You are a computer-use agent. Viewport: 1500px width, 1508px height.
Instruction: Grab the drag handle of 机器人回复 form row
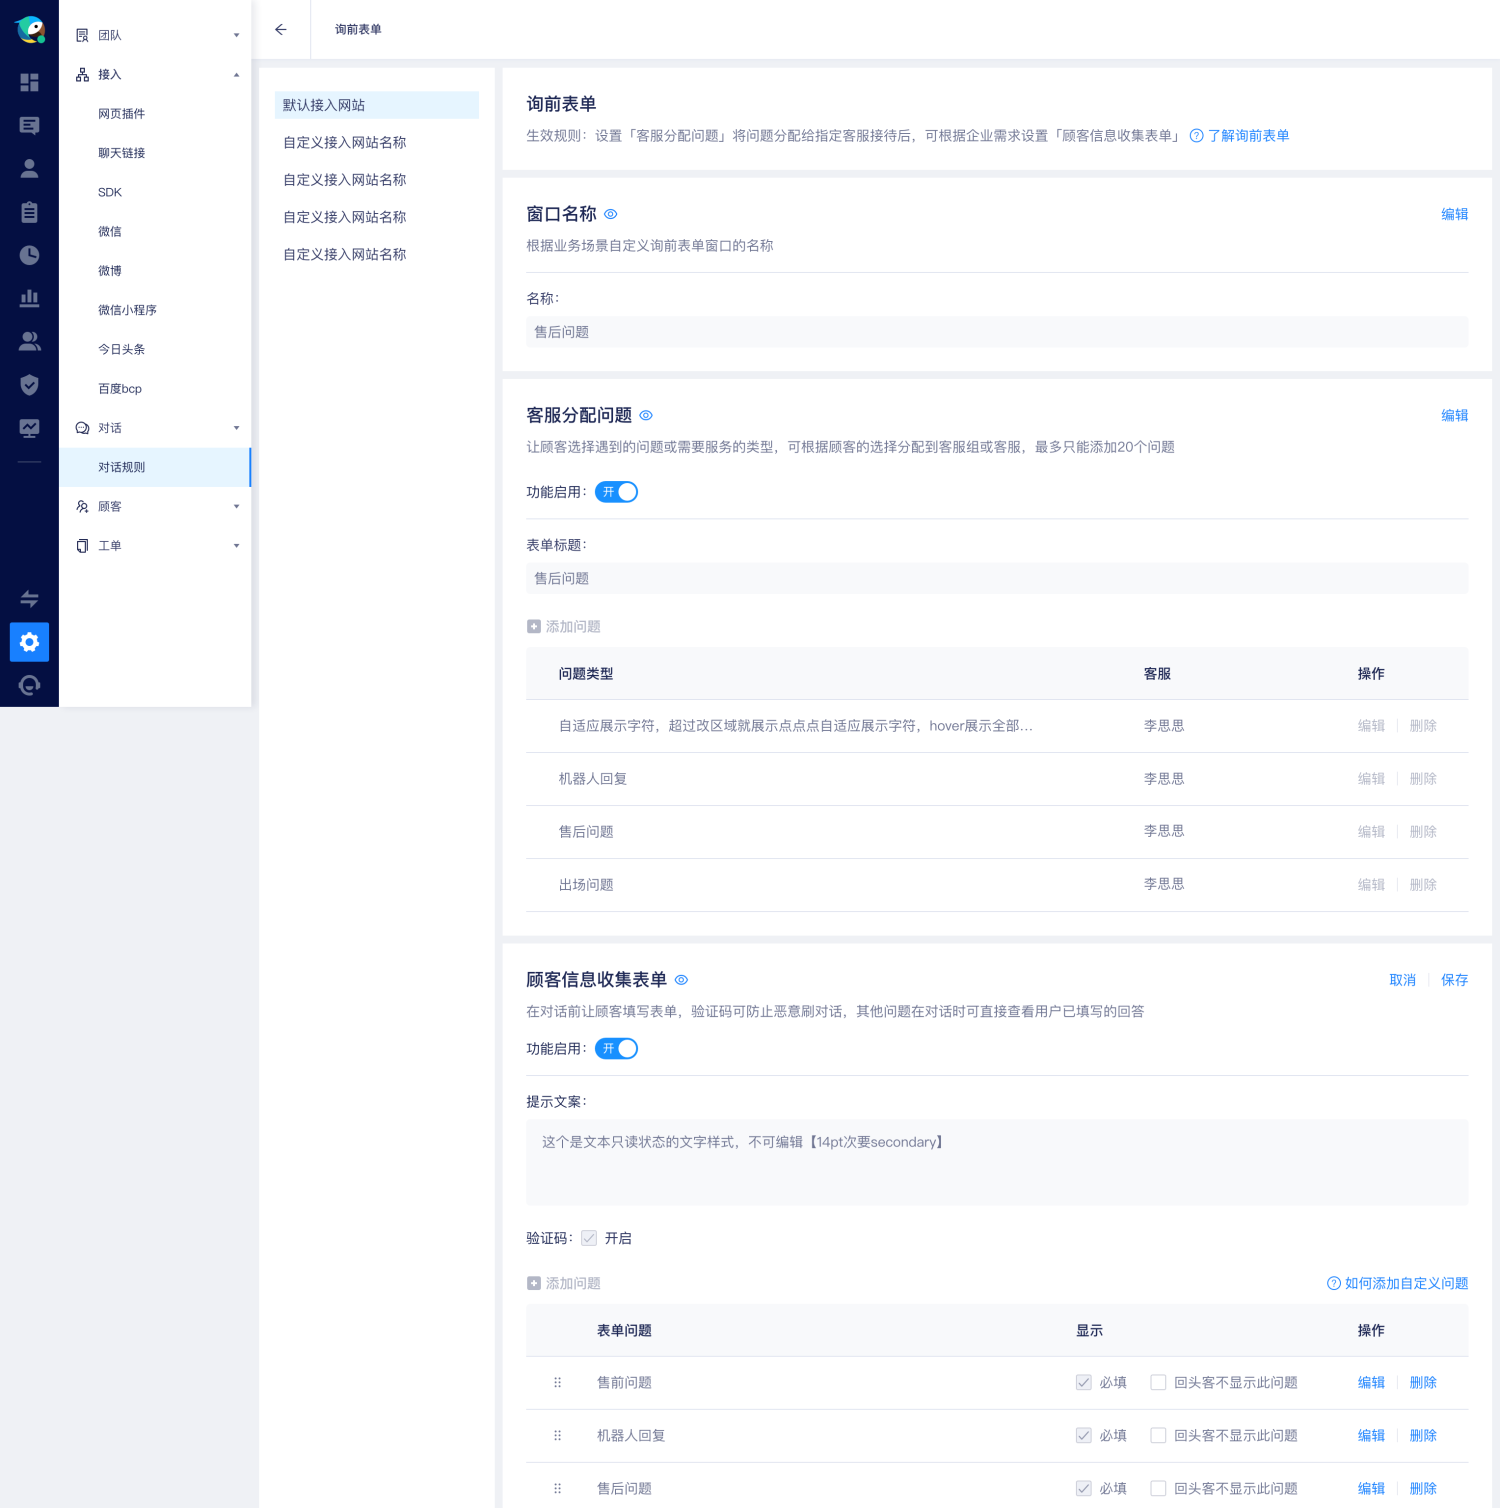point(557,1436)
